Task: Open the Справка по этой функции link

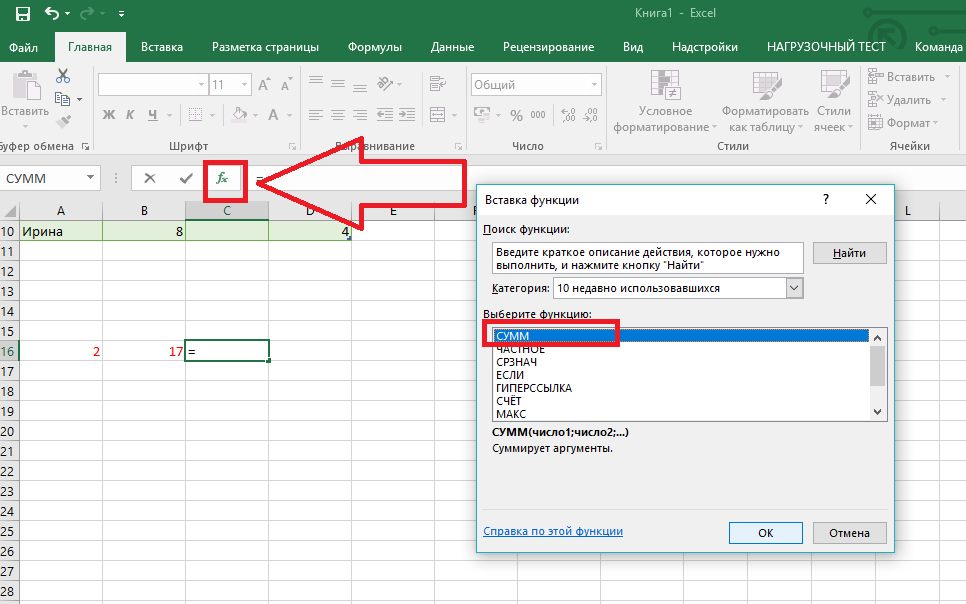Action: (553, 531)
